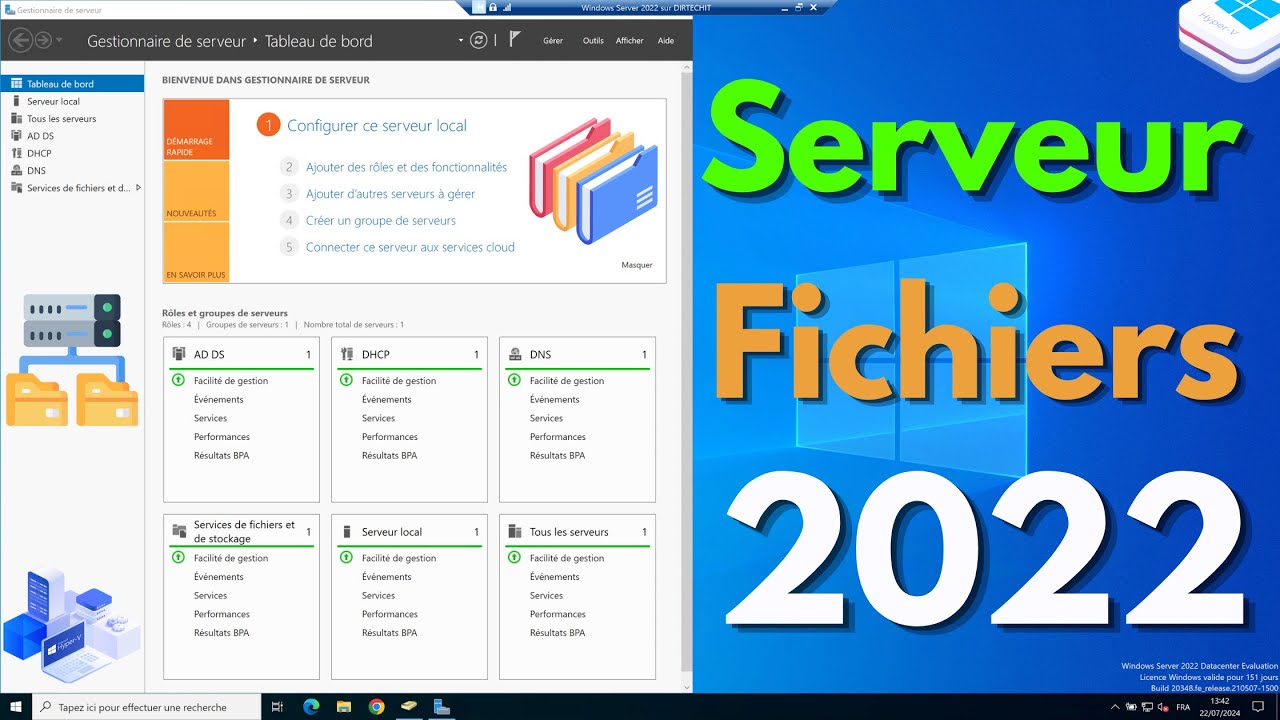Expand Services de fichiers sidebar arrow
This screenshot has width=1280, height=720.
click(138, 188)
